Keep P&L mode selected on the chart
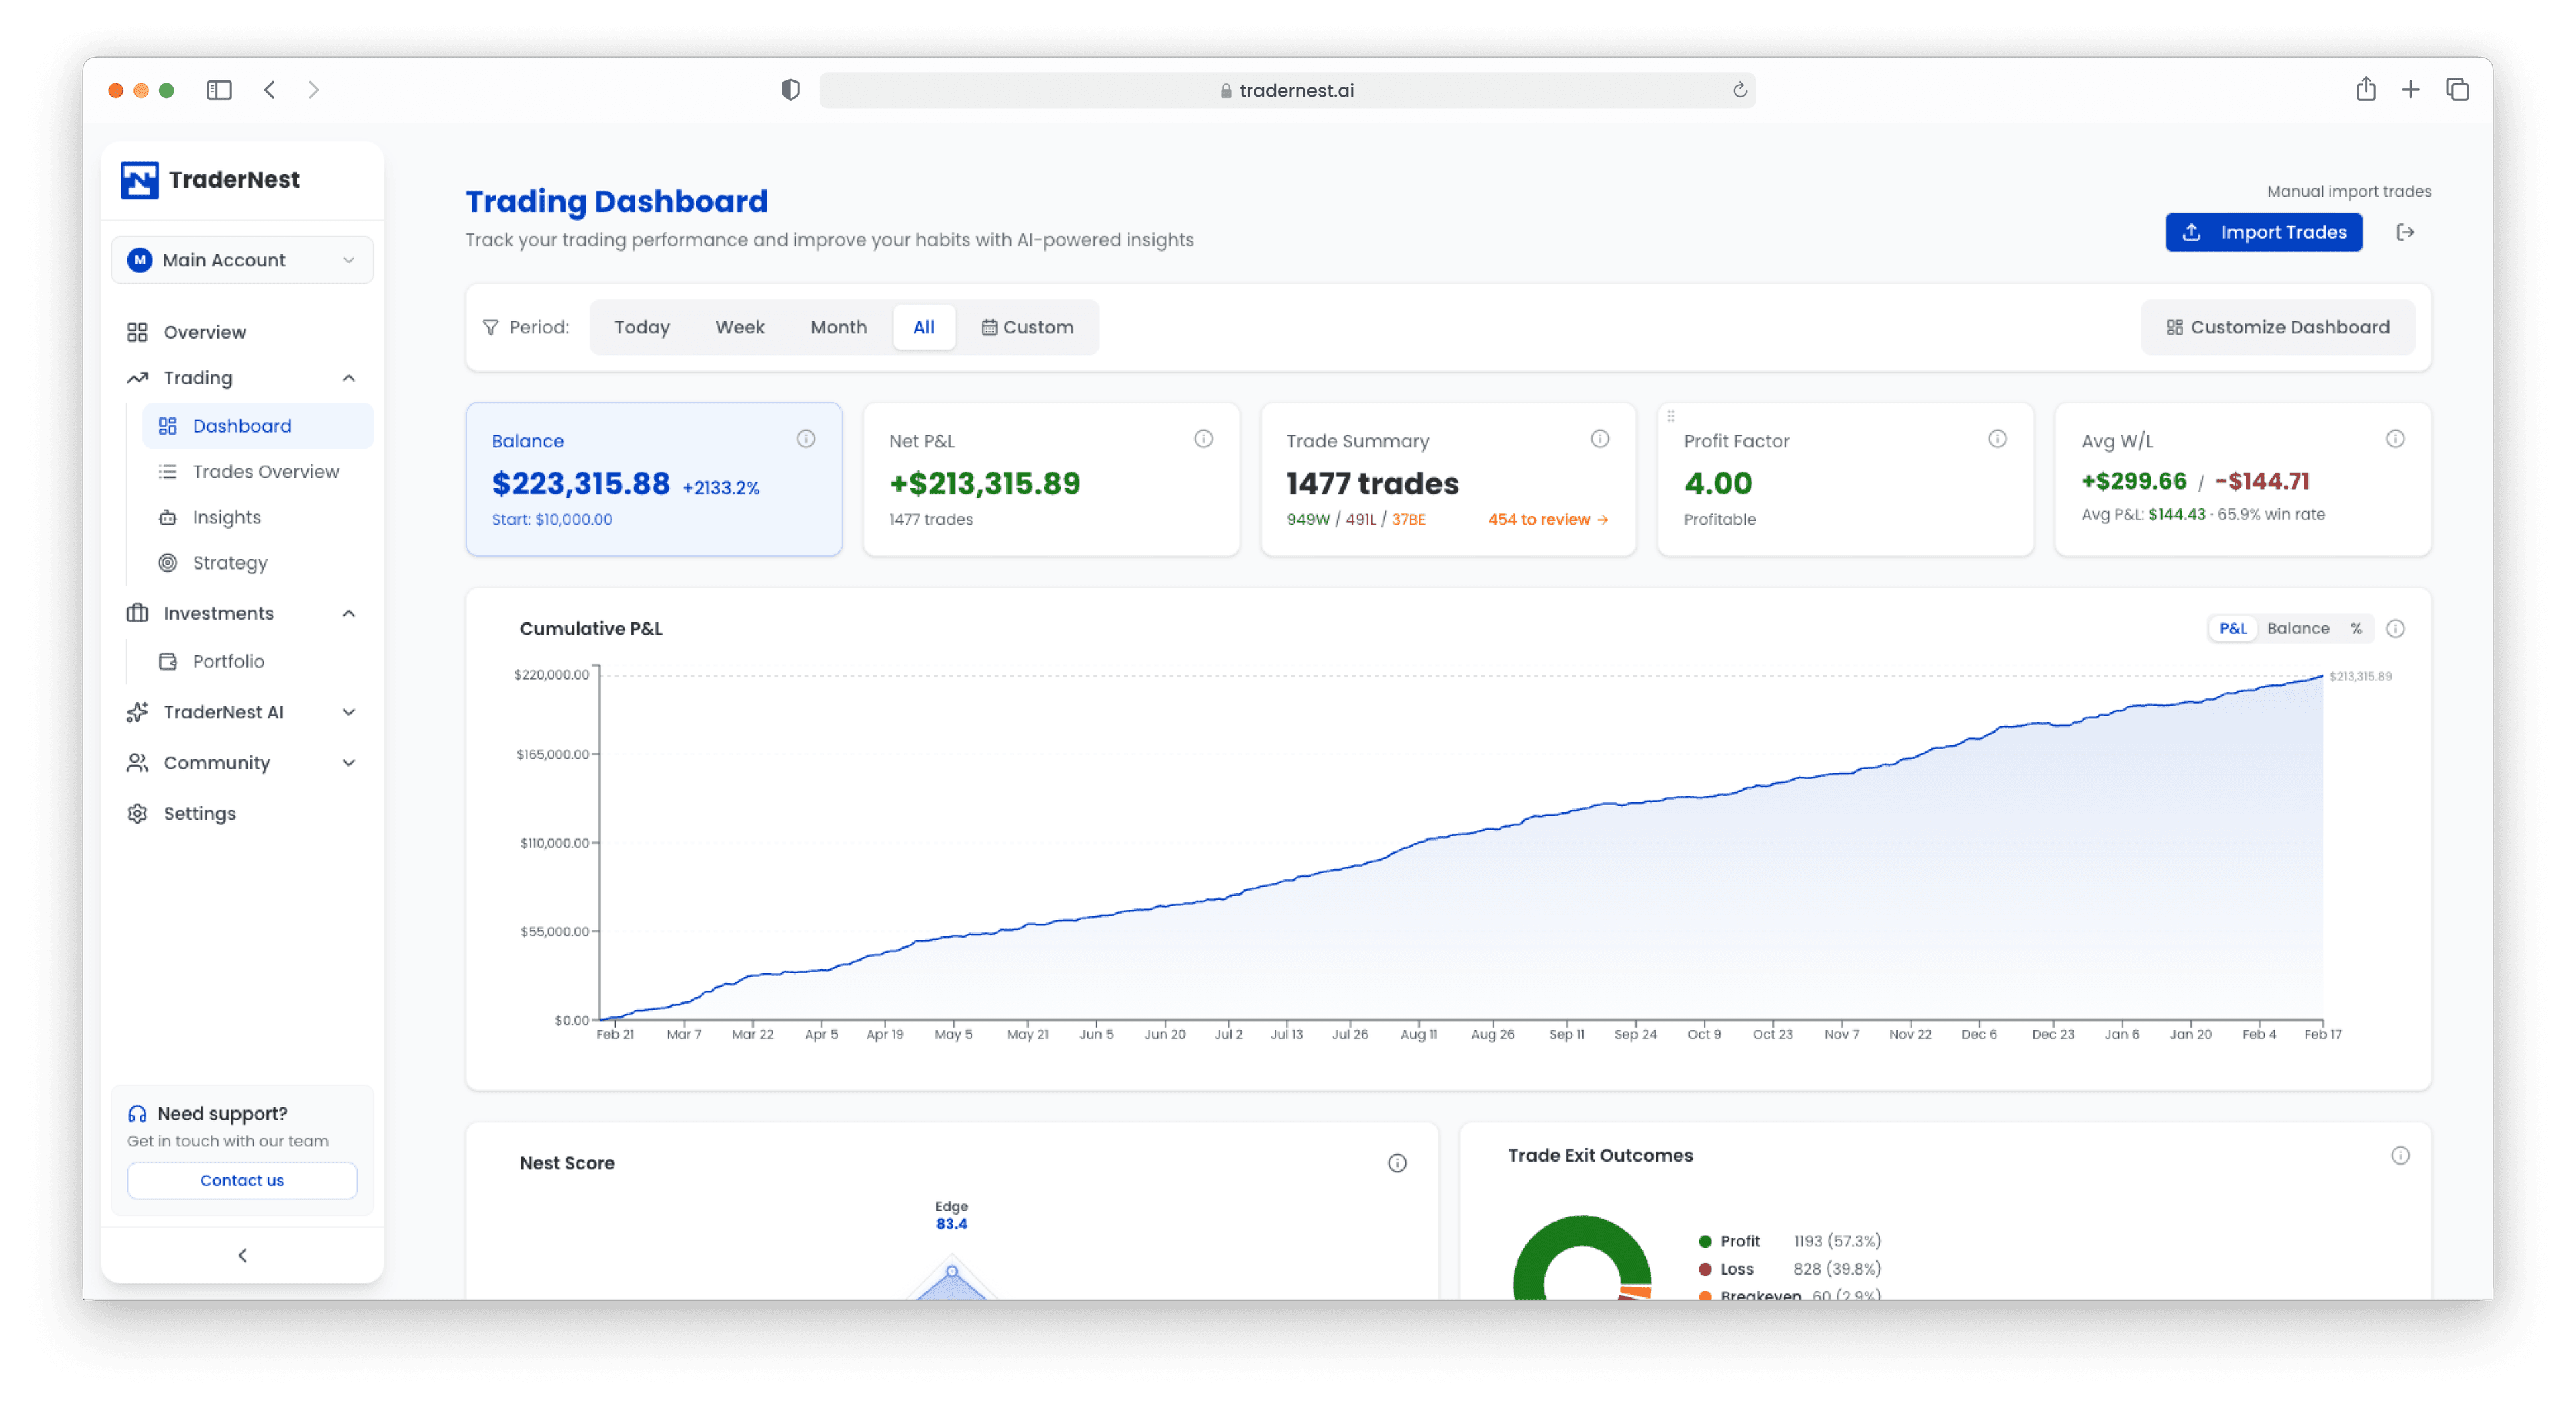 pos(2234,628)
